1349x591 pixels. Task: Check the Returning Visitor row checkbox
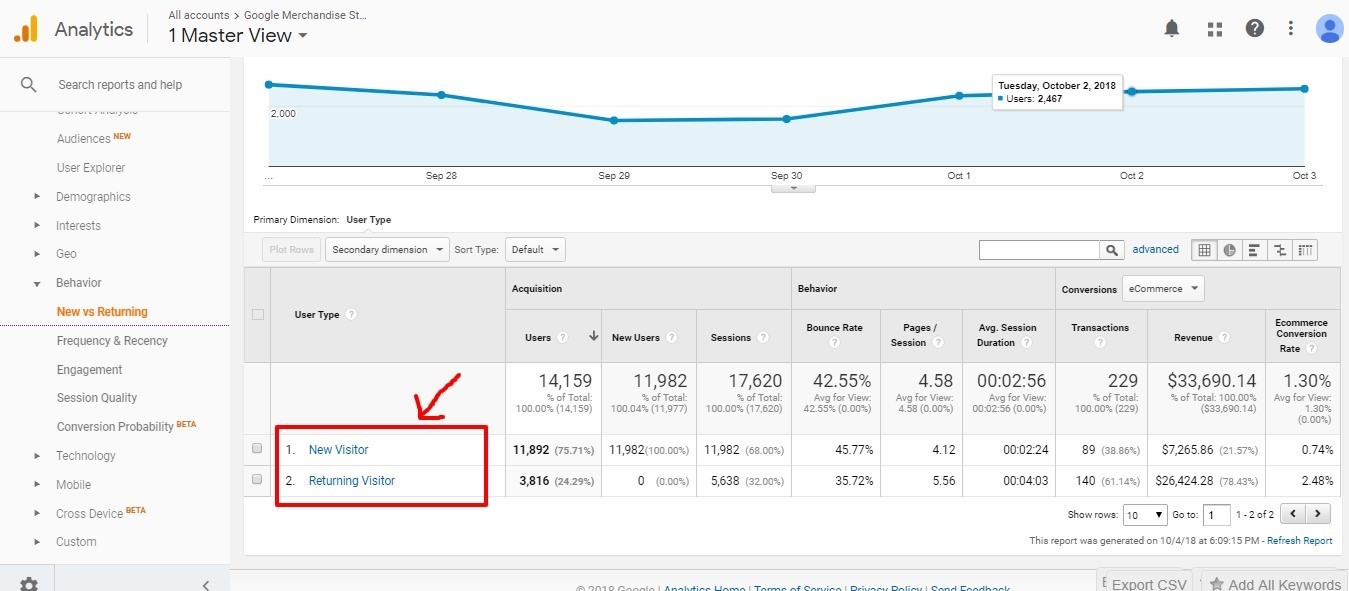coord(257,480)
